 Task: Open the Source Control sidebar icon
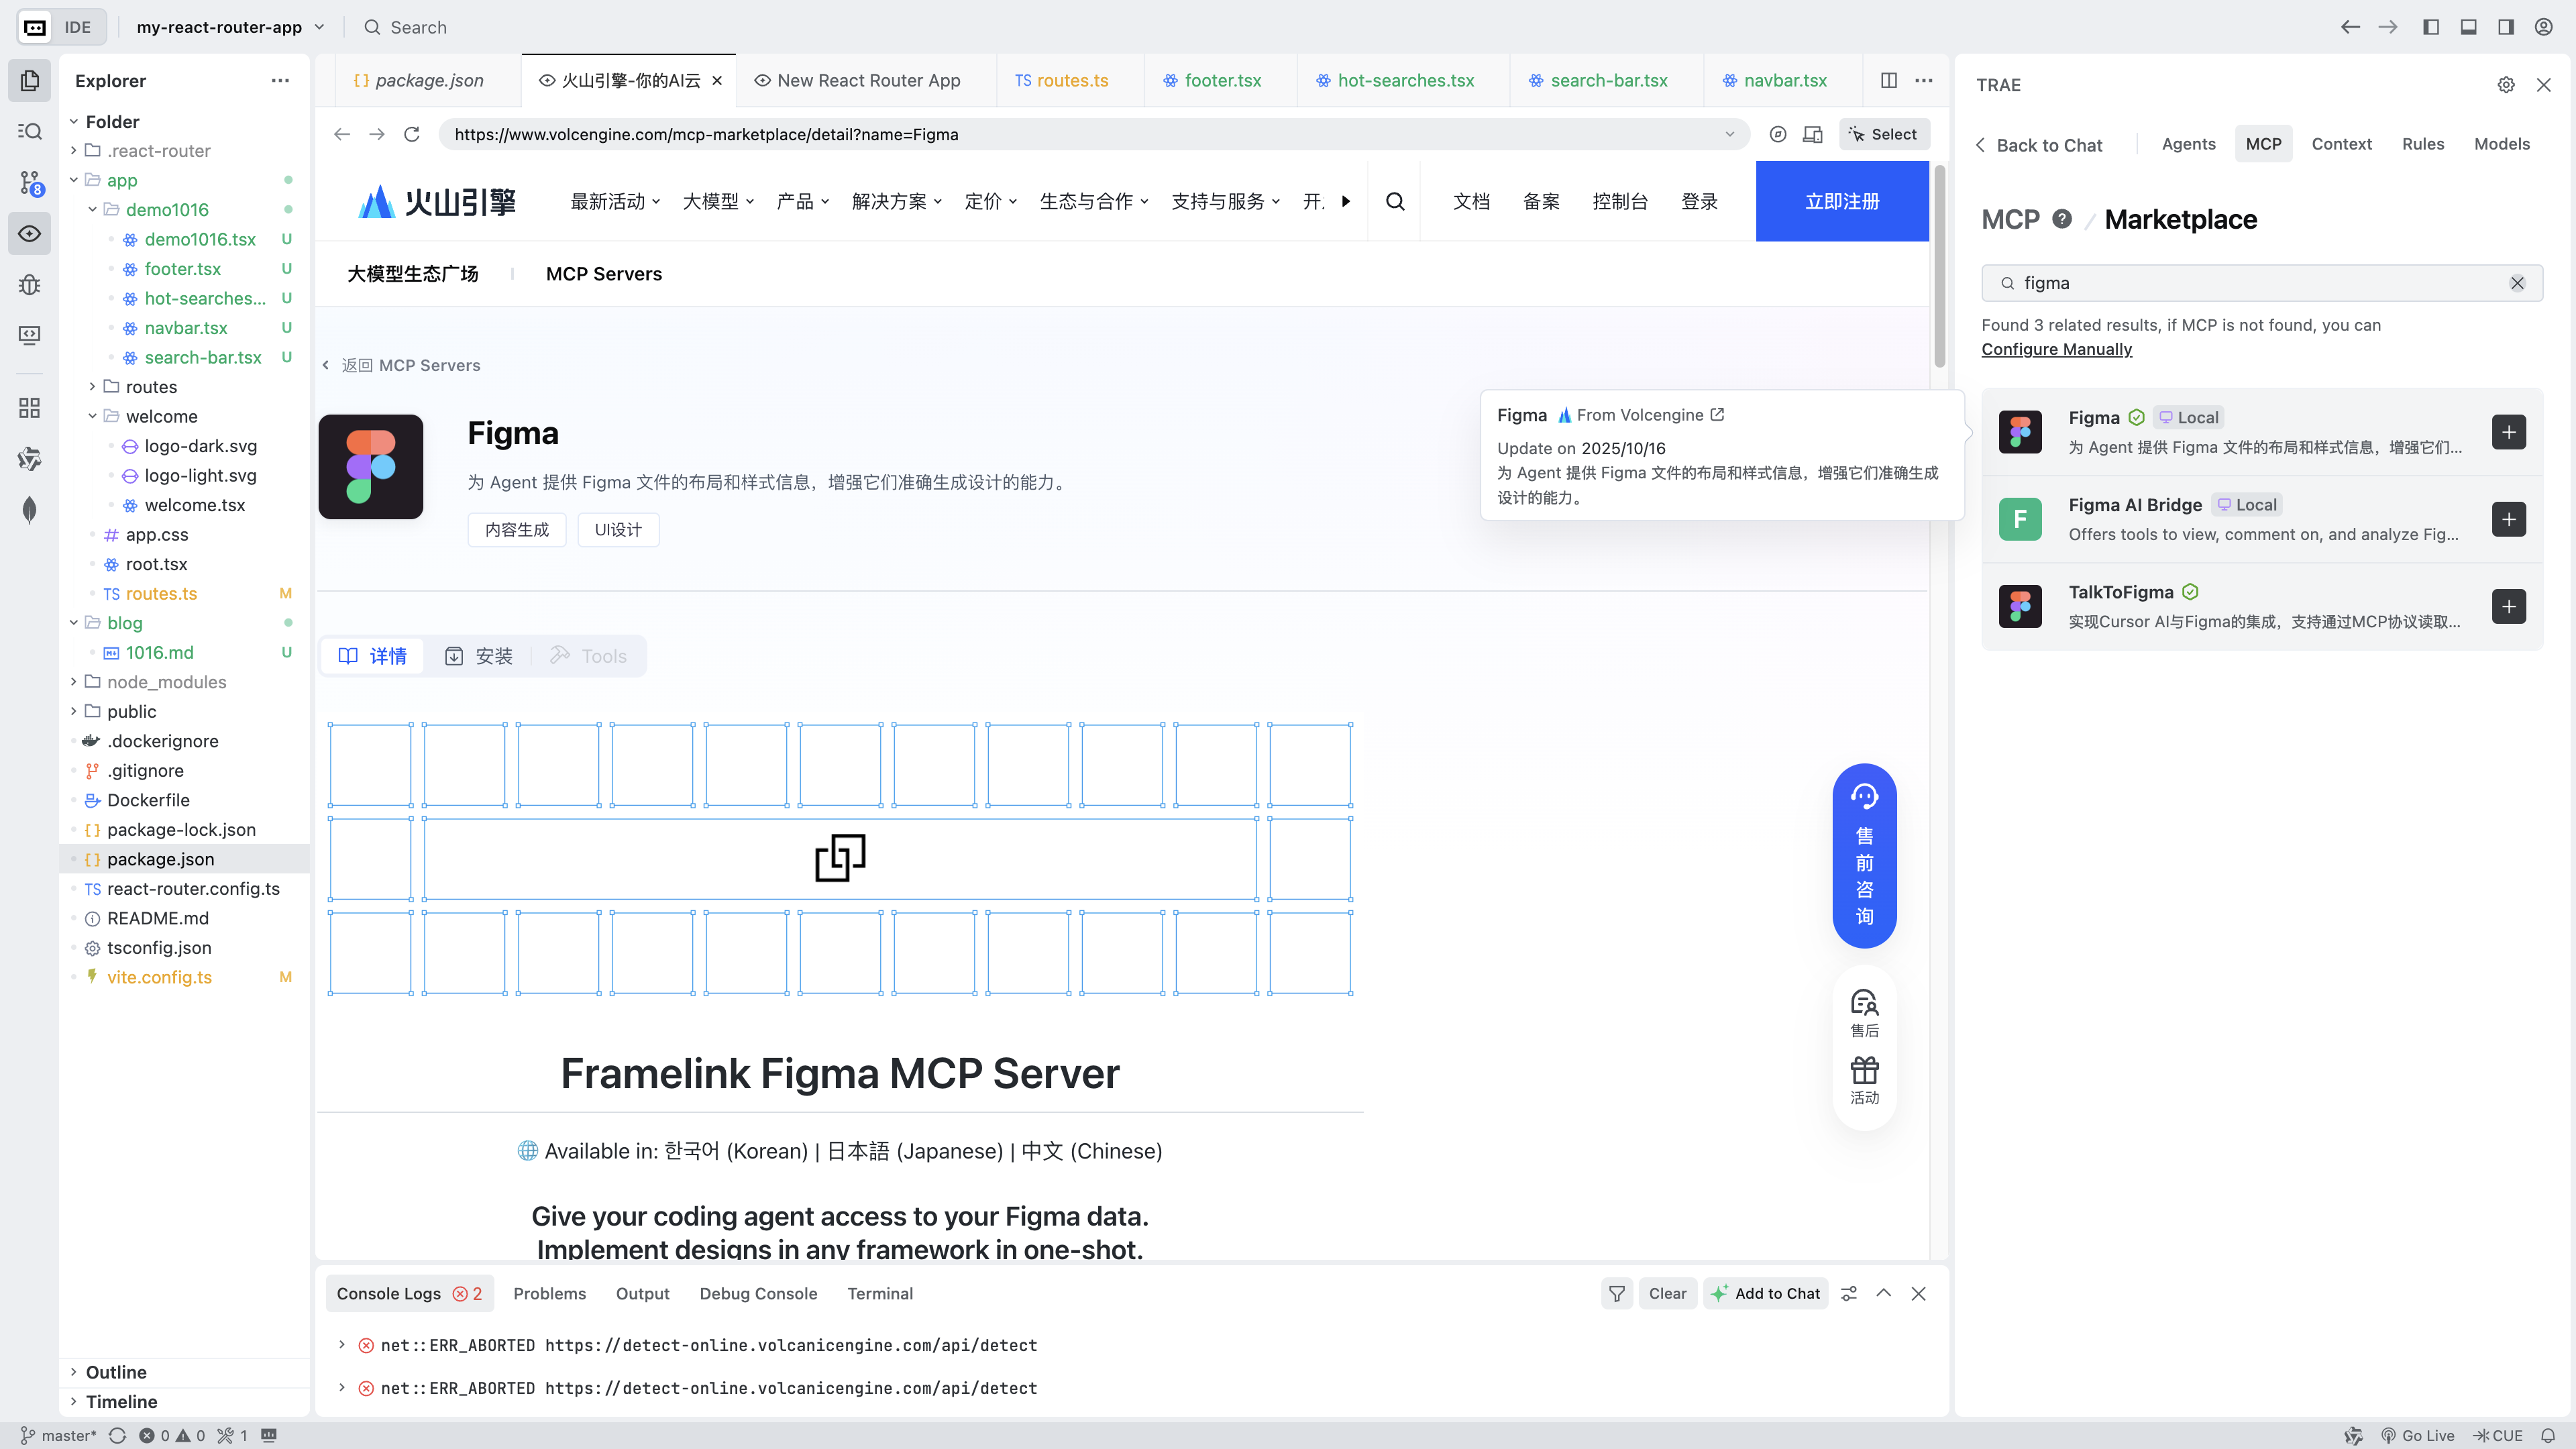[30, 183]
